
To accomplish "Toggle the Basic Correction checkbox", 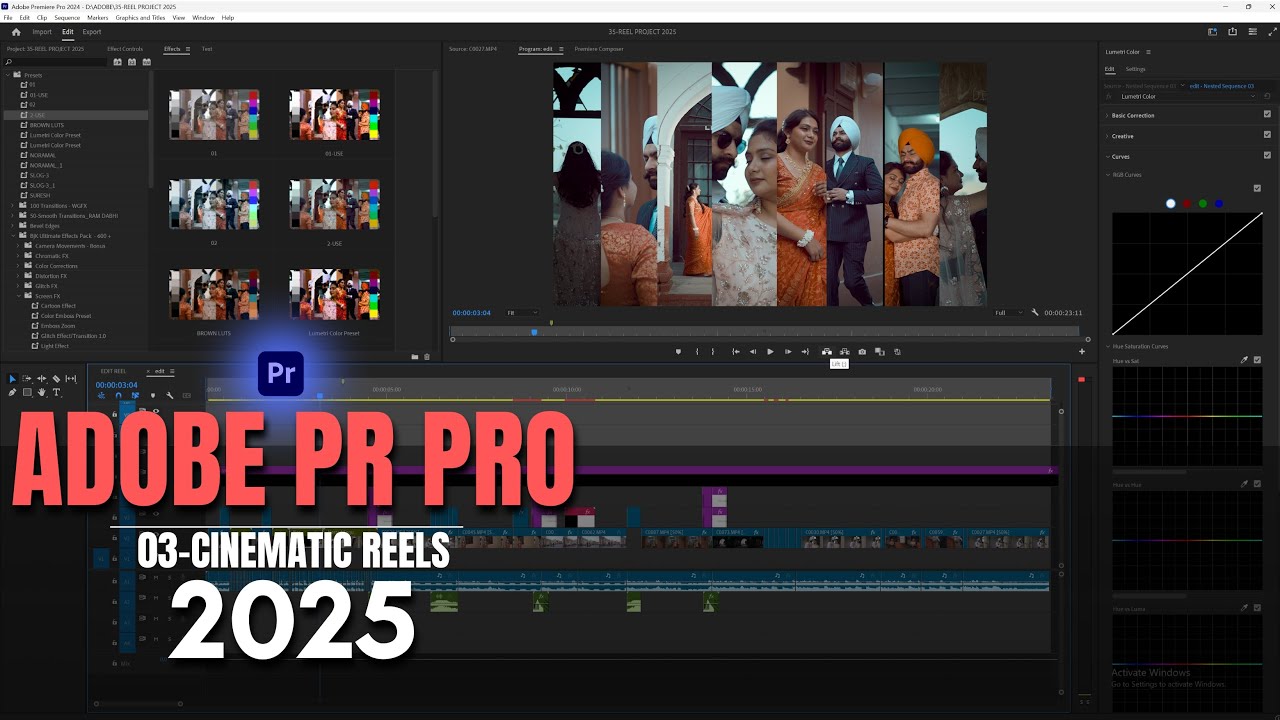I will [x=1267, y=115].
